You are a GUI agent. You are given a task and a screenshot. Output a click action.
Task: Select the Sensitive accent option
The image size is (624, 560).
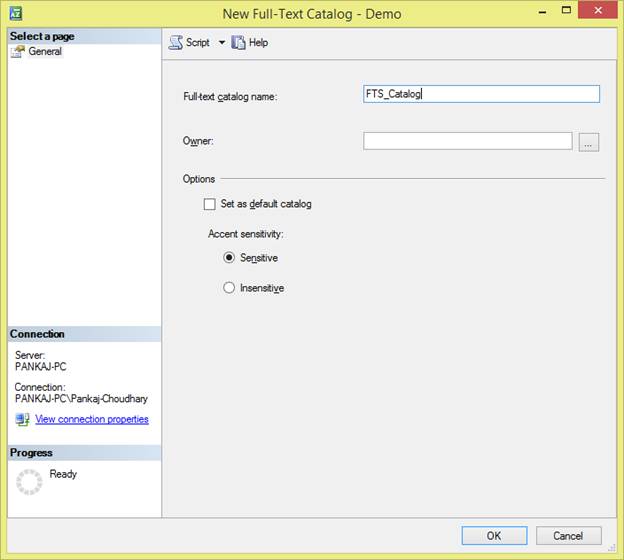(229, 258)
